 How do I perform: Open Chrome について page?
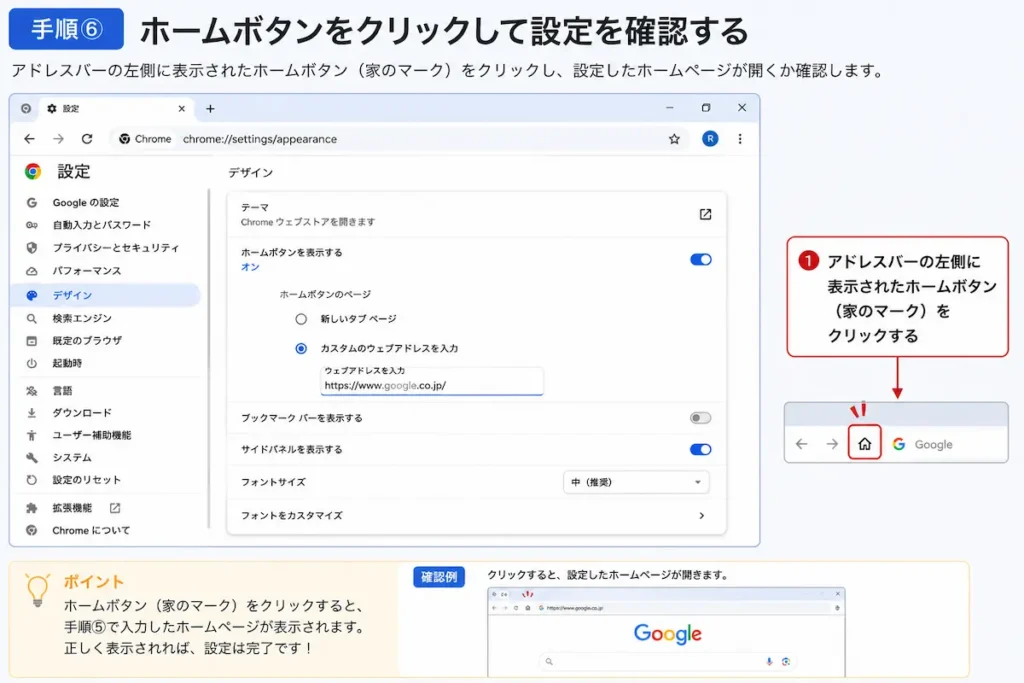[x=91, y=531]
